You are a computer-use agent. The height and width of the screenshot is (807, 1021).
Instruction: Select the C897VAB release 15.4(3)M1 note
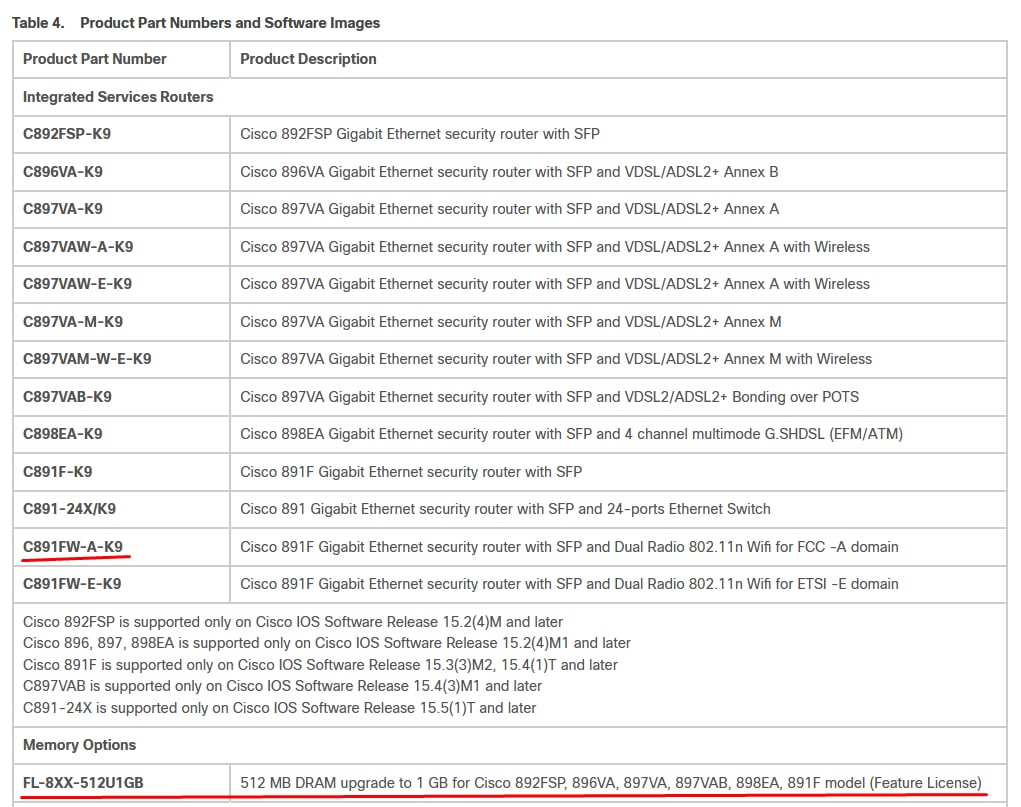point(283,687)
